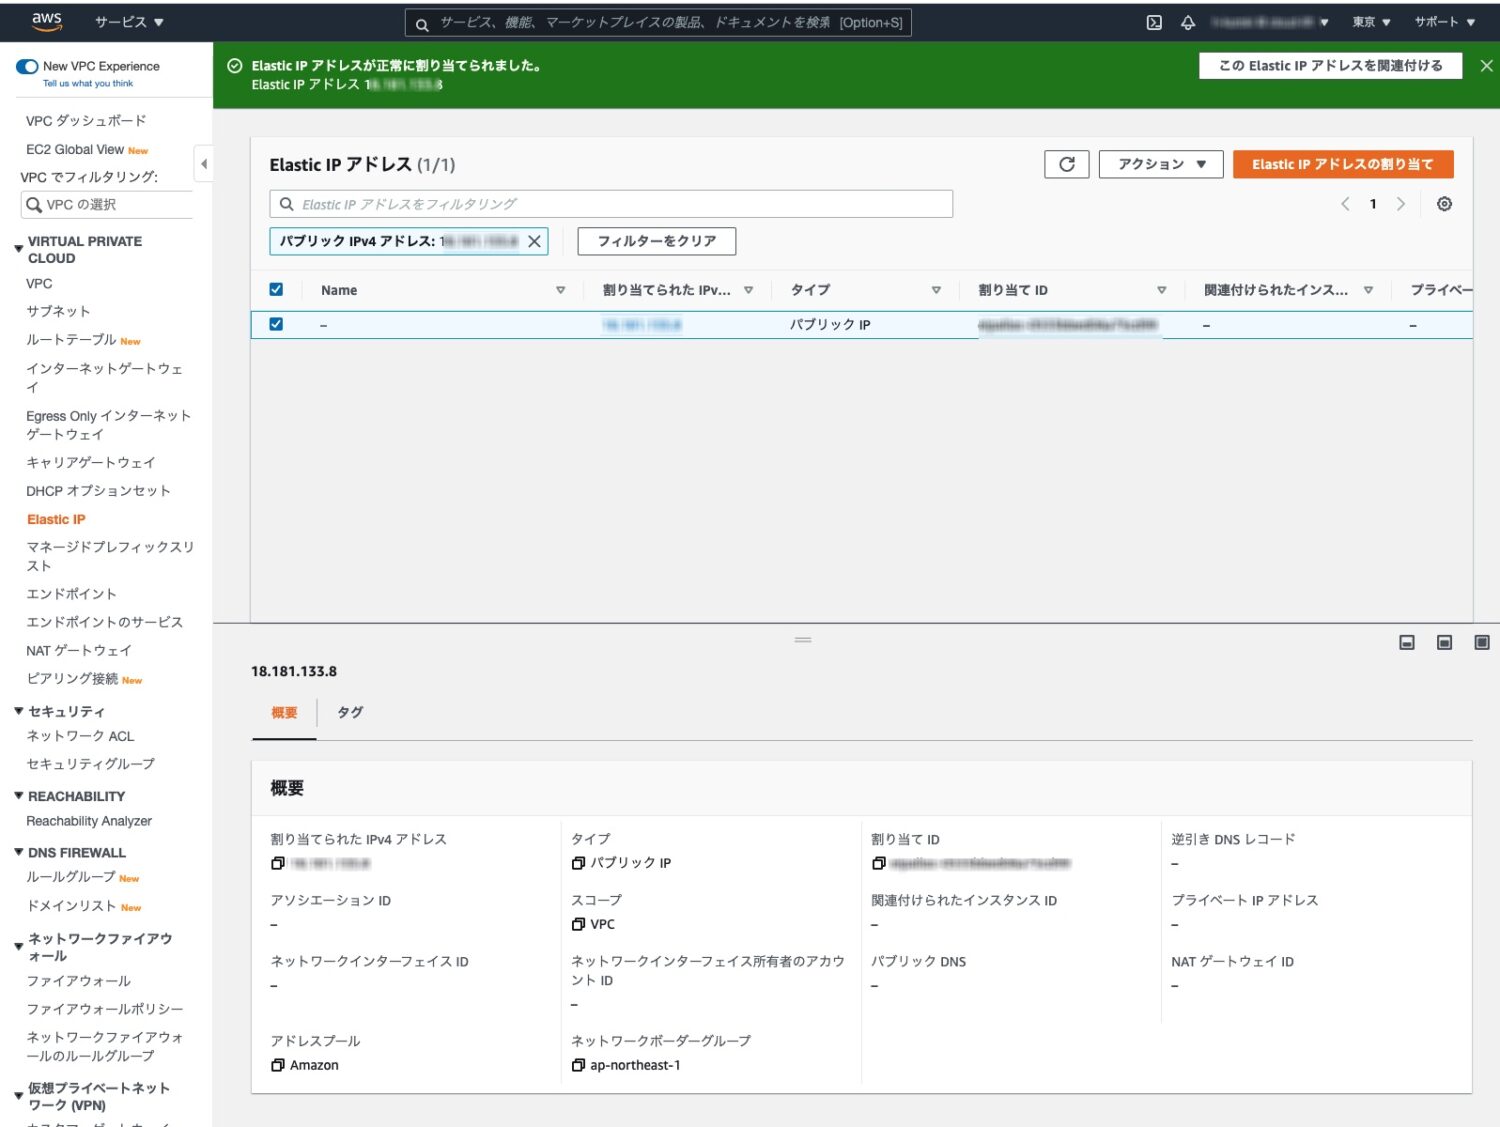Copy the ap-northeast-1 border group icon

coord(578,1065)
